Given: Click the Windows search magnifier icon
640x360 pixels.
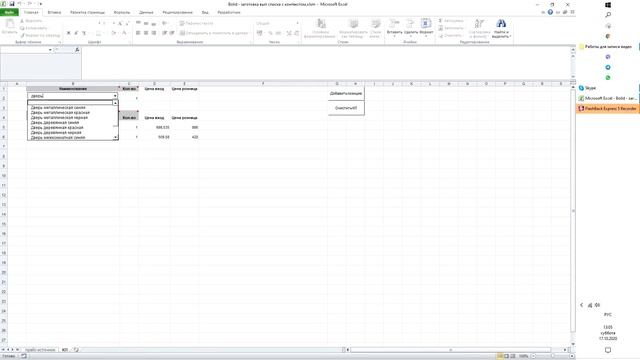Looking at the screenshot, I should [608, 15].
